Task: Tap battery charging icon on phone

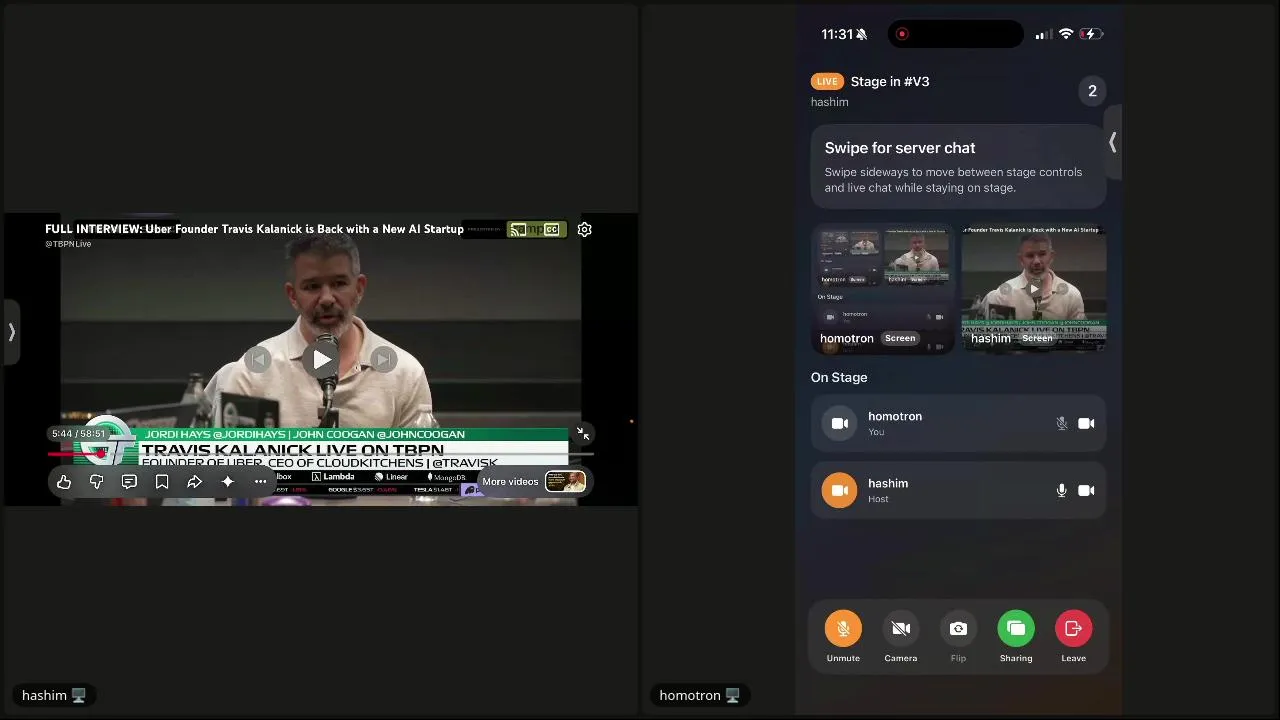Action: (1093, 34)
